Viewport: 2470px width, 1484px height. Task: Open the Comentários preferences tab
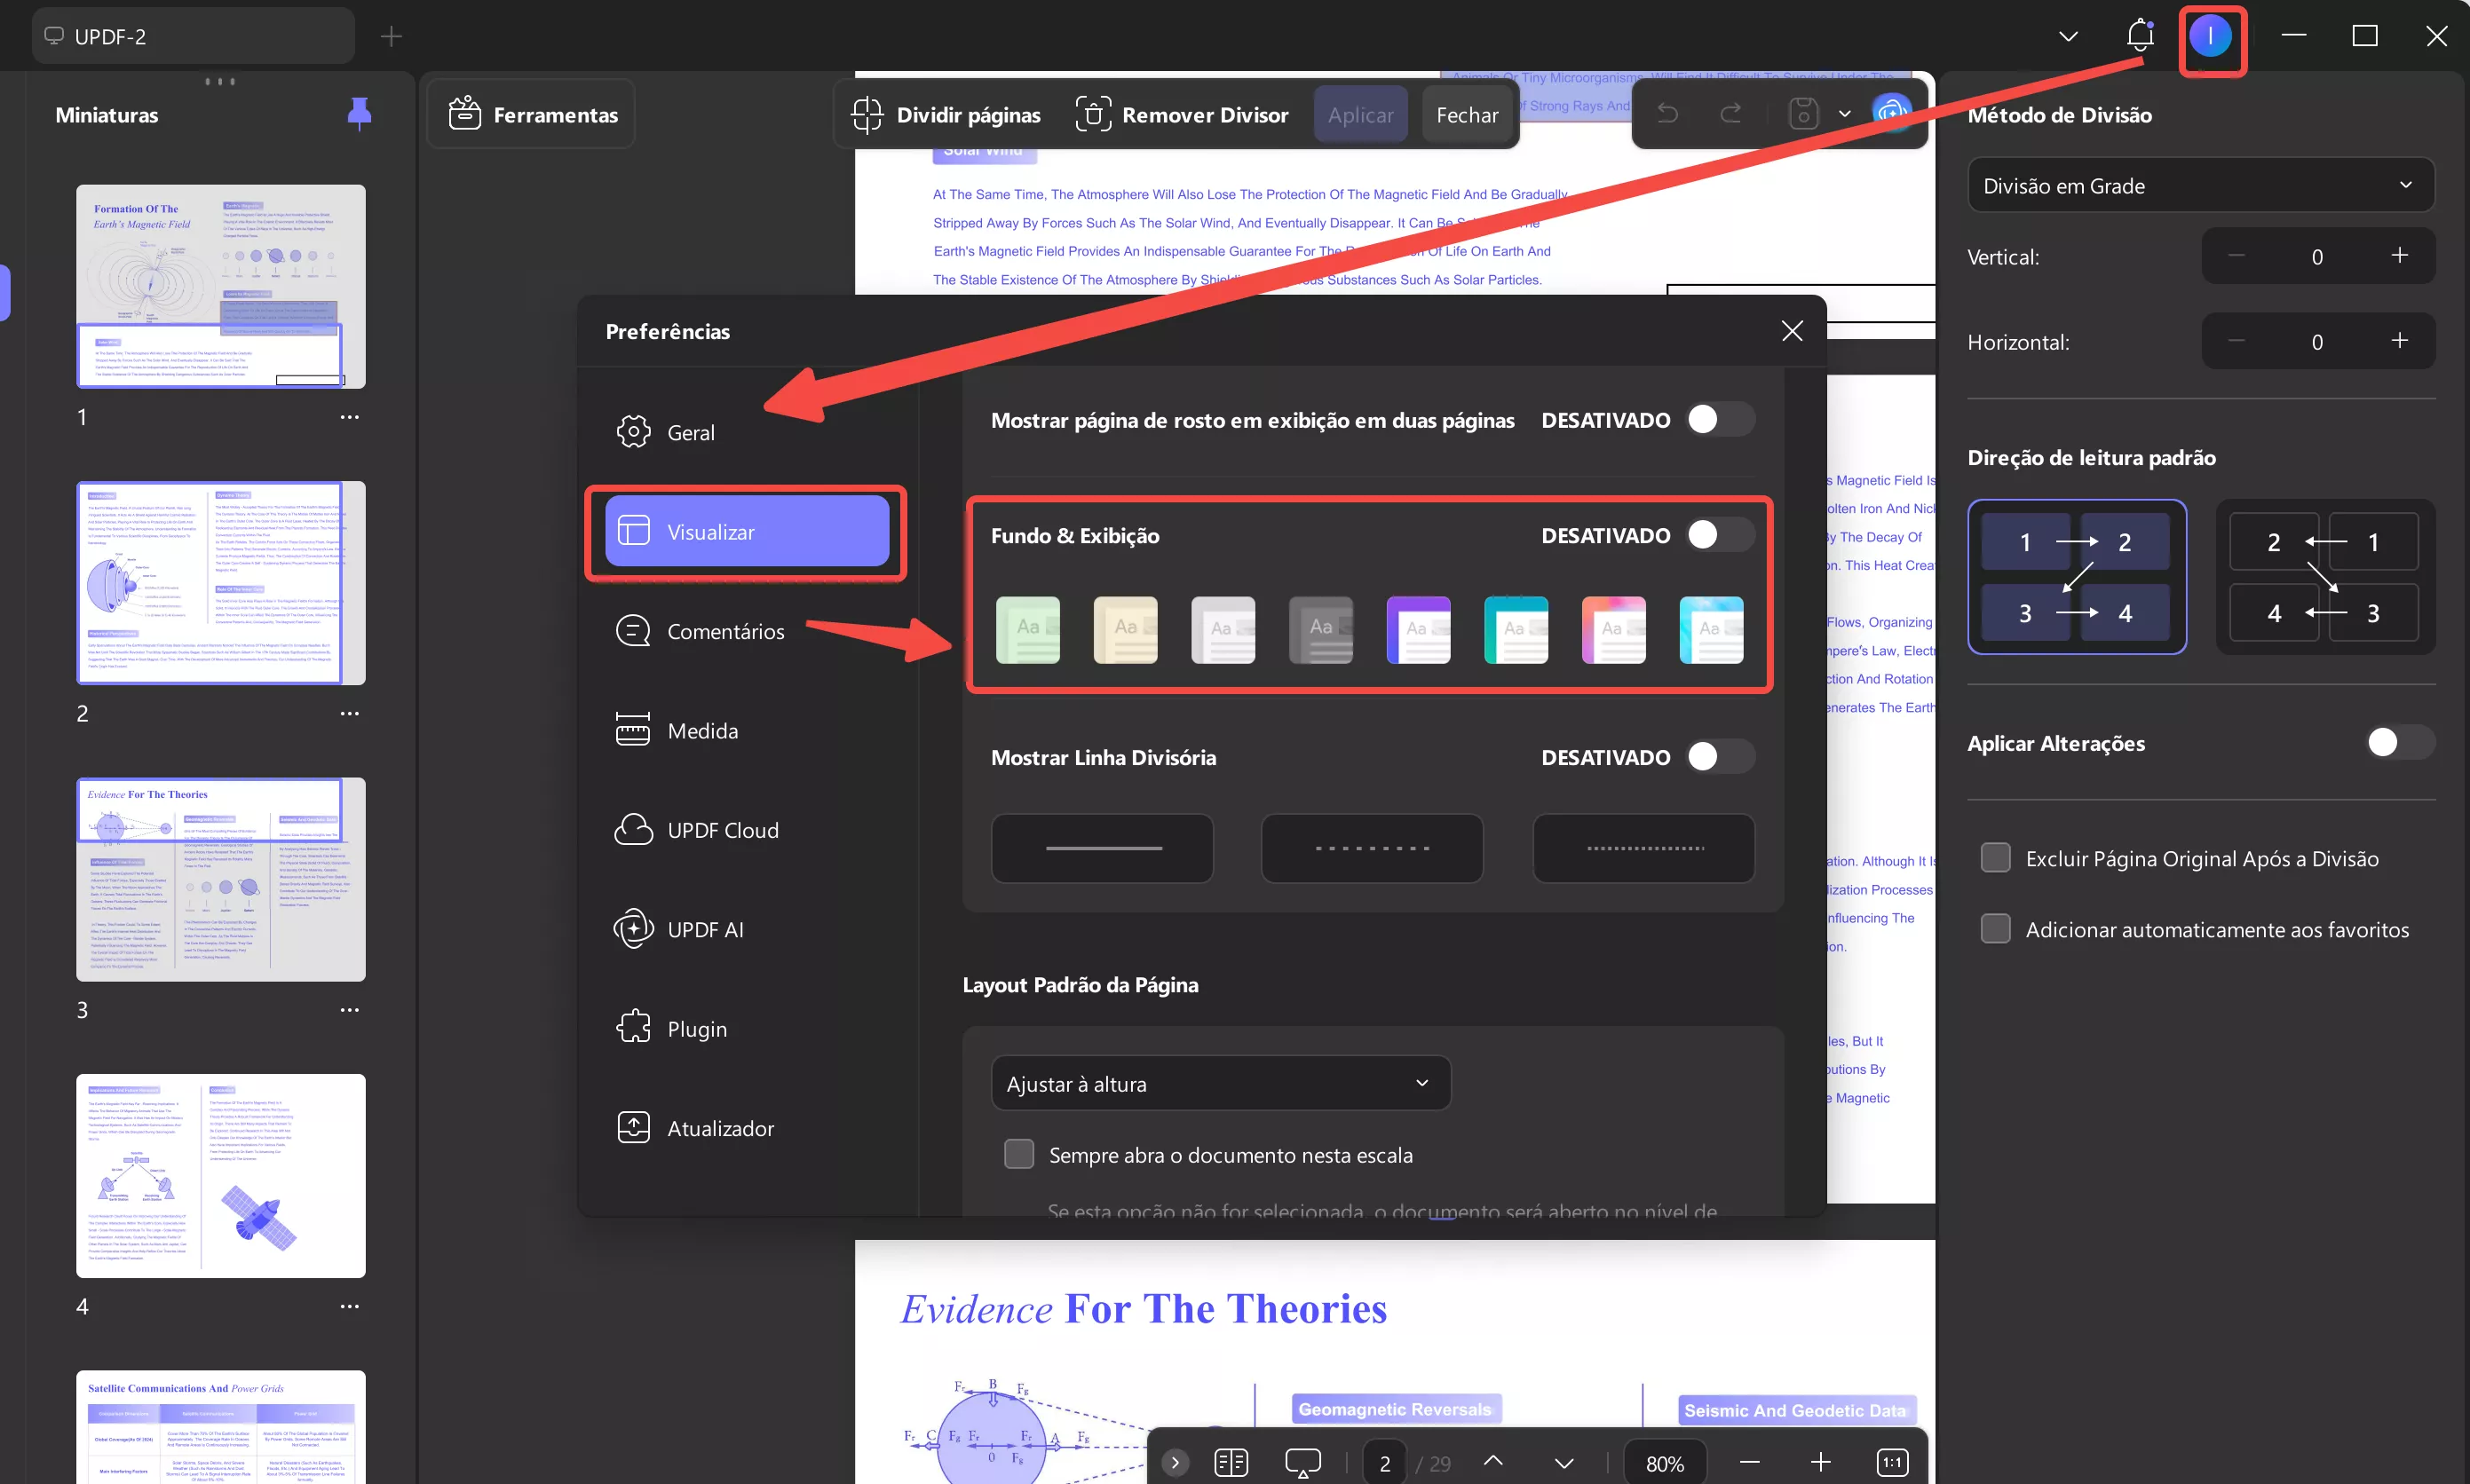pyautogui.click(x=725, y=632)
